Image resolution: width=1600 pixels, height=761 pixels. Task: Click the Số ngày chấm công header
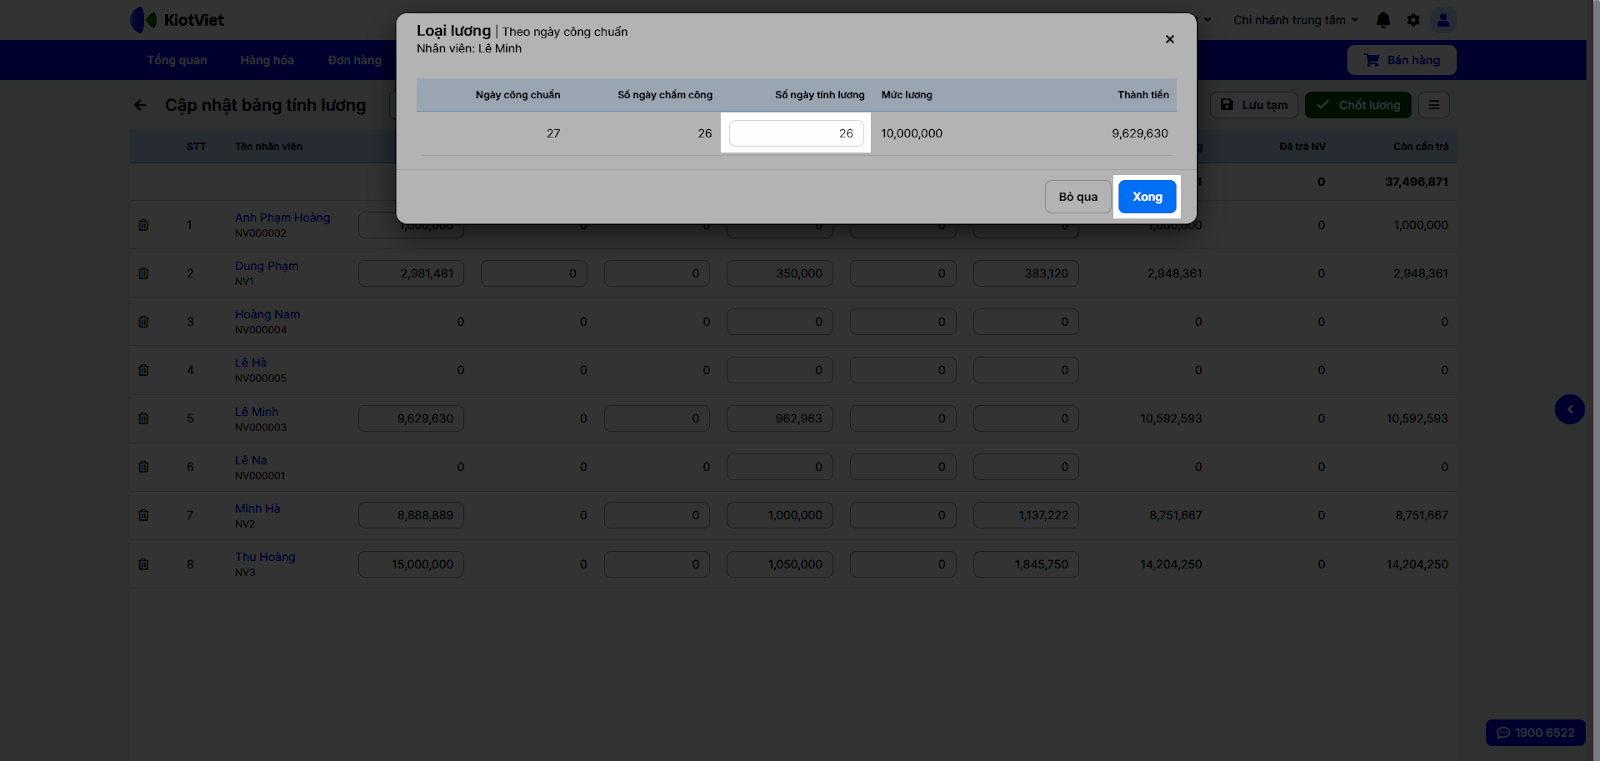(x=665, y=95)
